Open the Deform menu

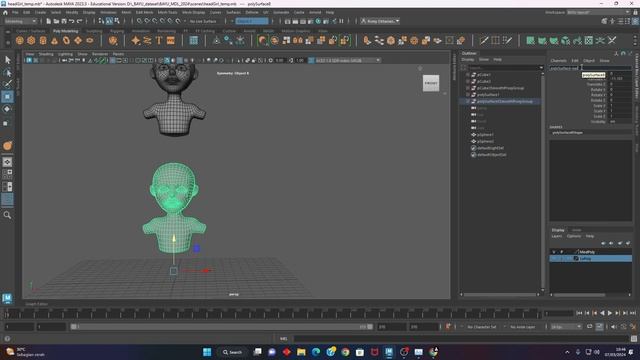tap(251, 12)
